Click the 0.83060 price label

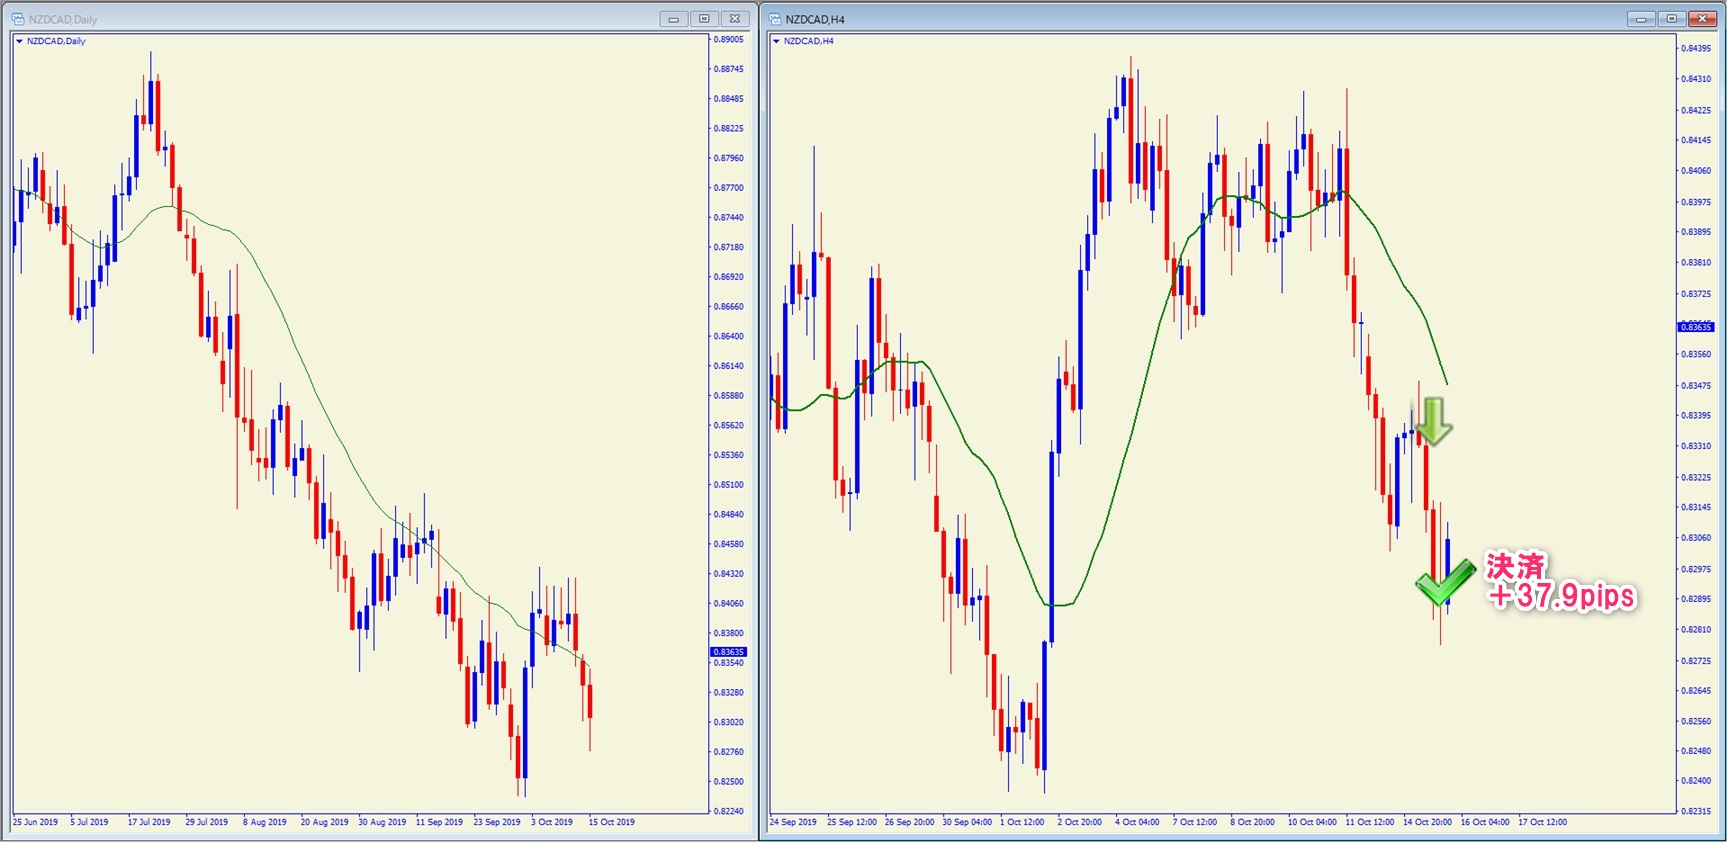click(x=1696, y=538)
